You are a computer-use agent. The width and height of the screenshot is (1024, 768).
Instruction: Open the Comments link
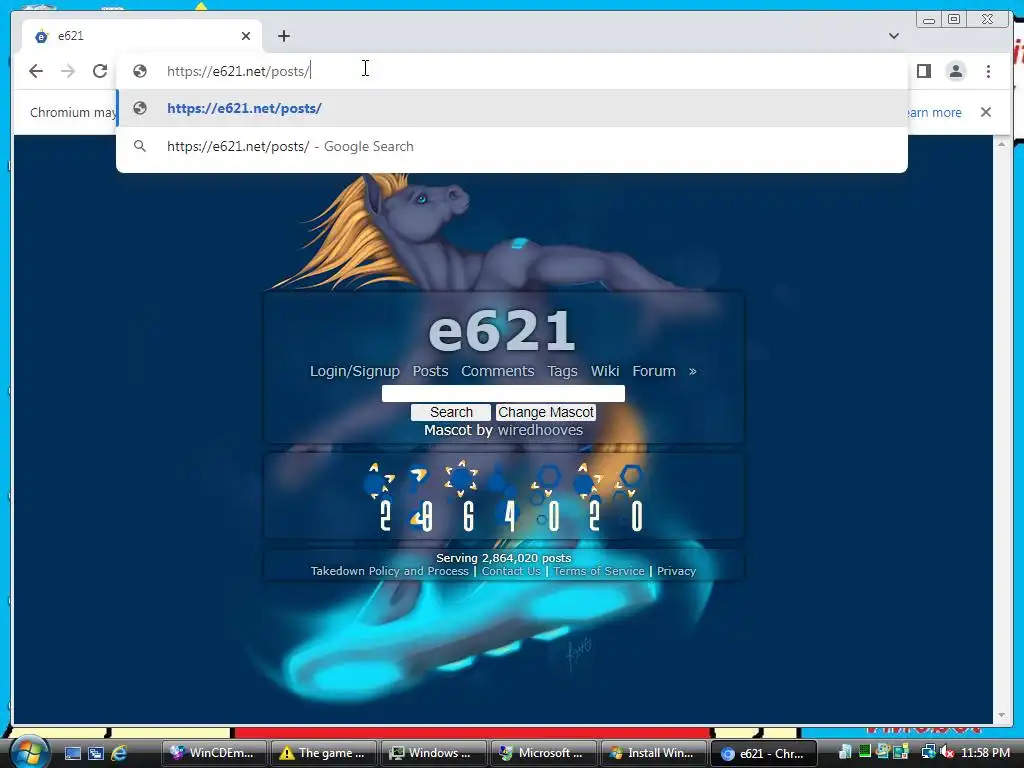coord(498,371)
